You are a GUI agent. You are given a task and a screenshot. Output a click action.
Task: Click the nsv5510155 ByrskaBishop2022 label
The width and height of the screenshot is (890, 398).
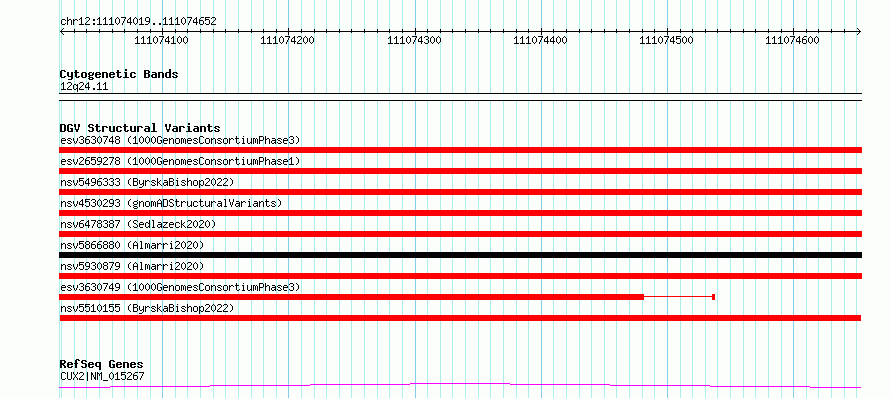click(x=146, y=308)
